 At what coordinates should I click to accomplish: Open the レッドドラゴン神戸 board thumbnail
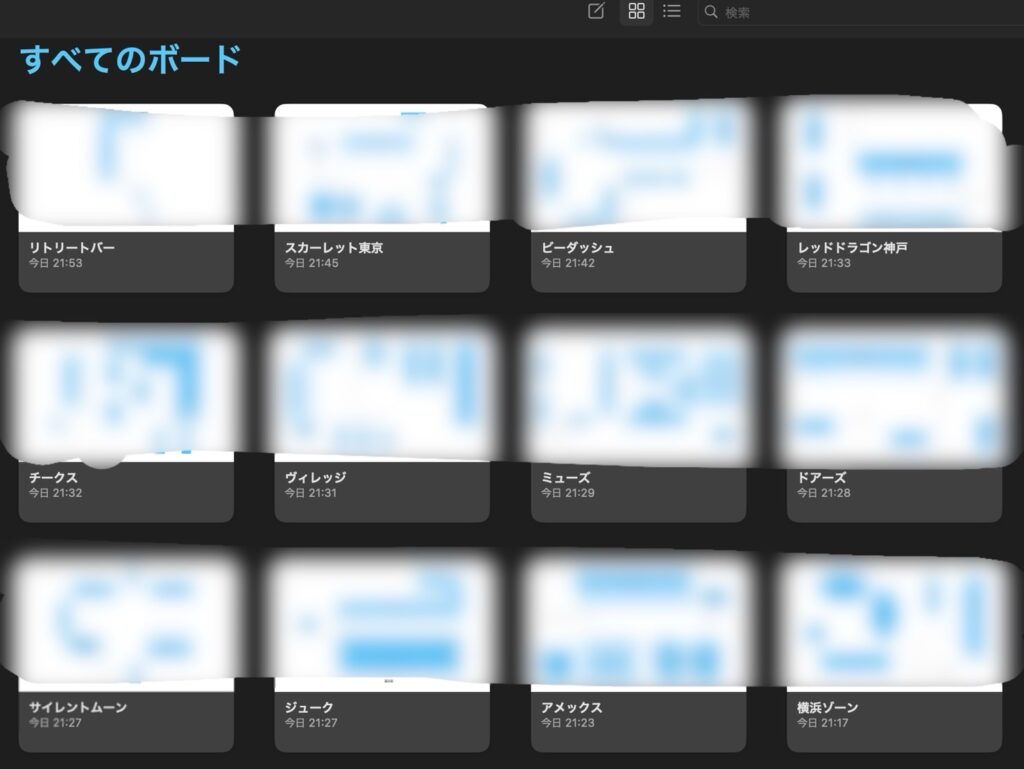point(894,167)
